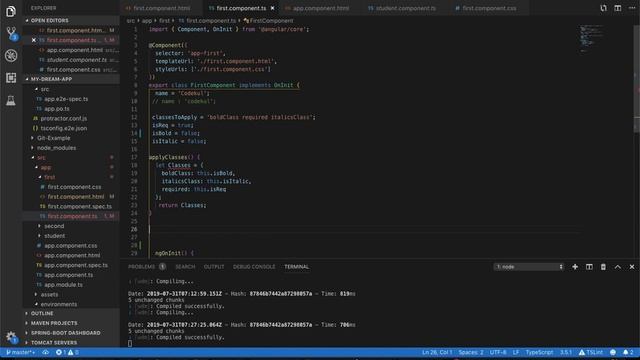Kill the terminal with trash icon
Image resolution: width=640 pixels, height=360 pixels.
[x=603, y=267]
